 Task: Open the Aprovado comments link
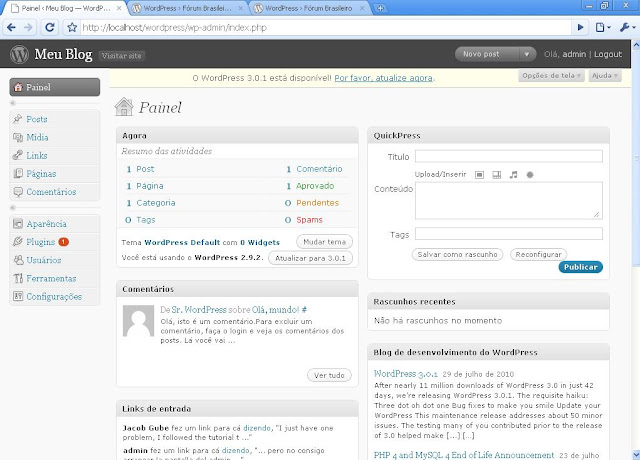(x=315, y=186)
